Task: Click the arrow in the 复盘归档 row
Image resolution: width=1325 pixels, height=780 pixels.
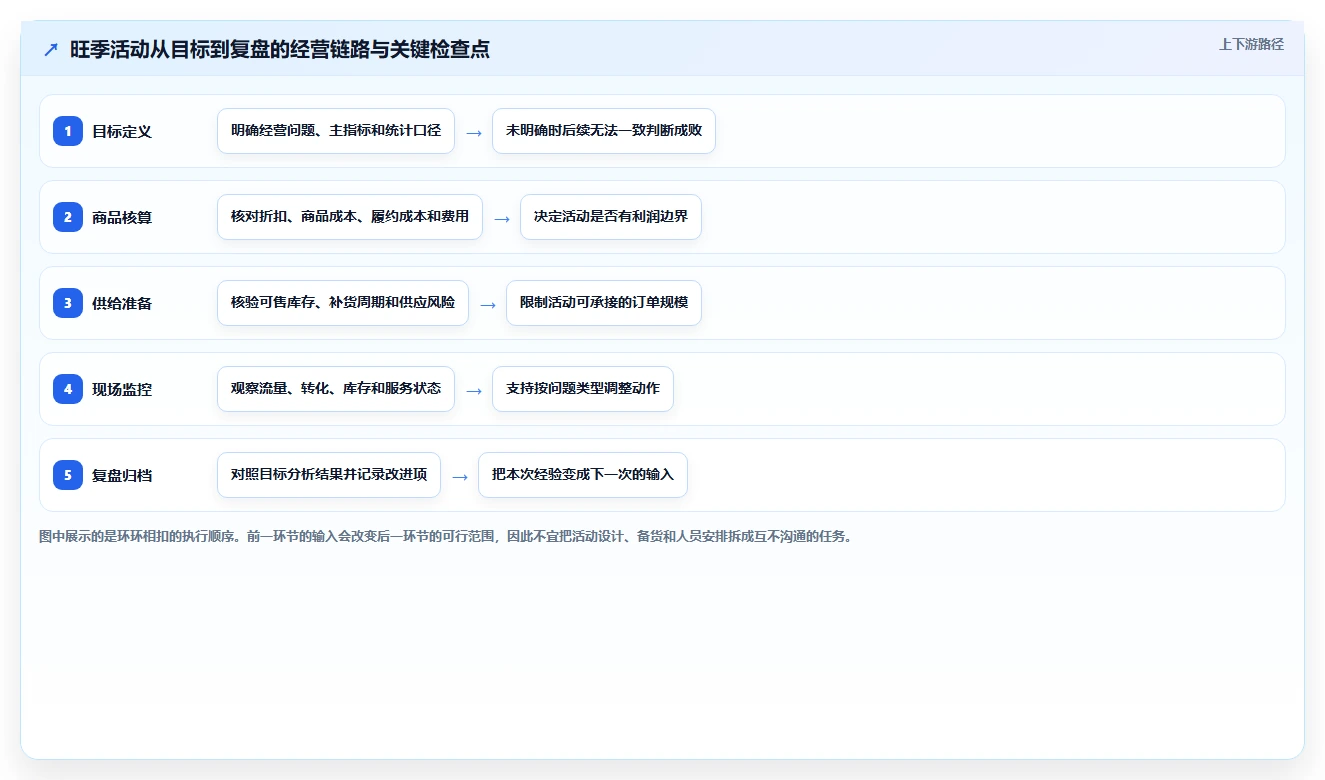Action: click(x=460, y=476)
